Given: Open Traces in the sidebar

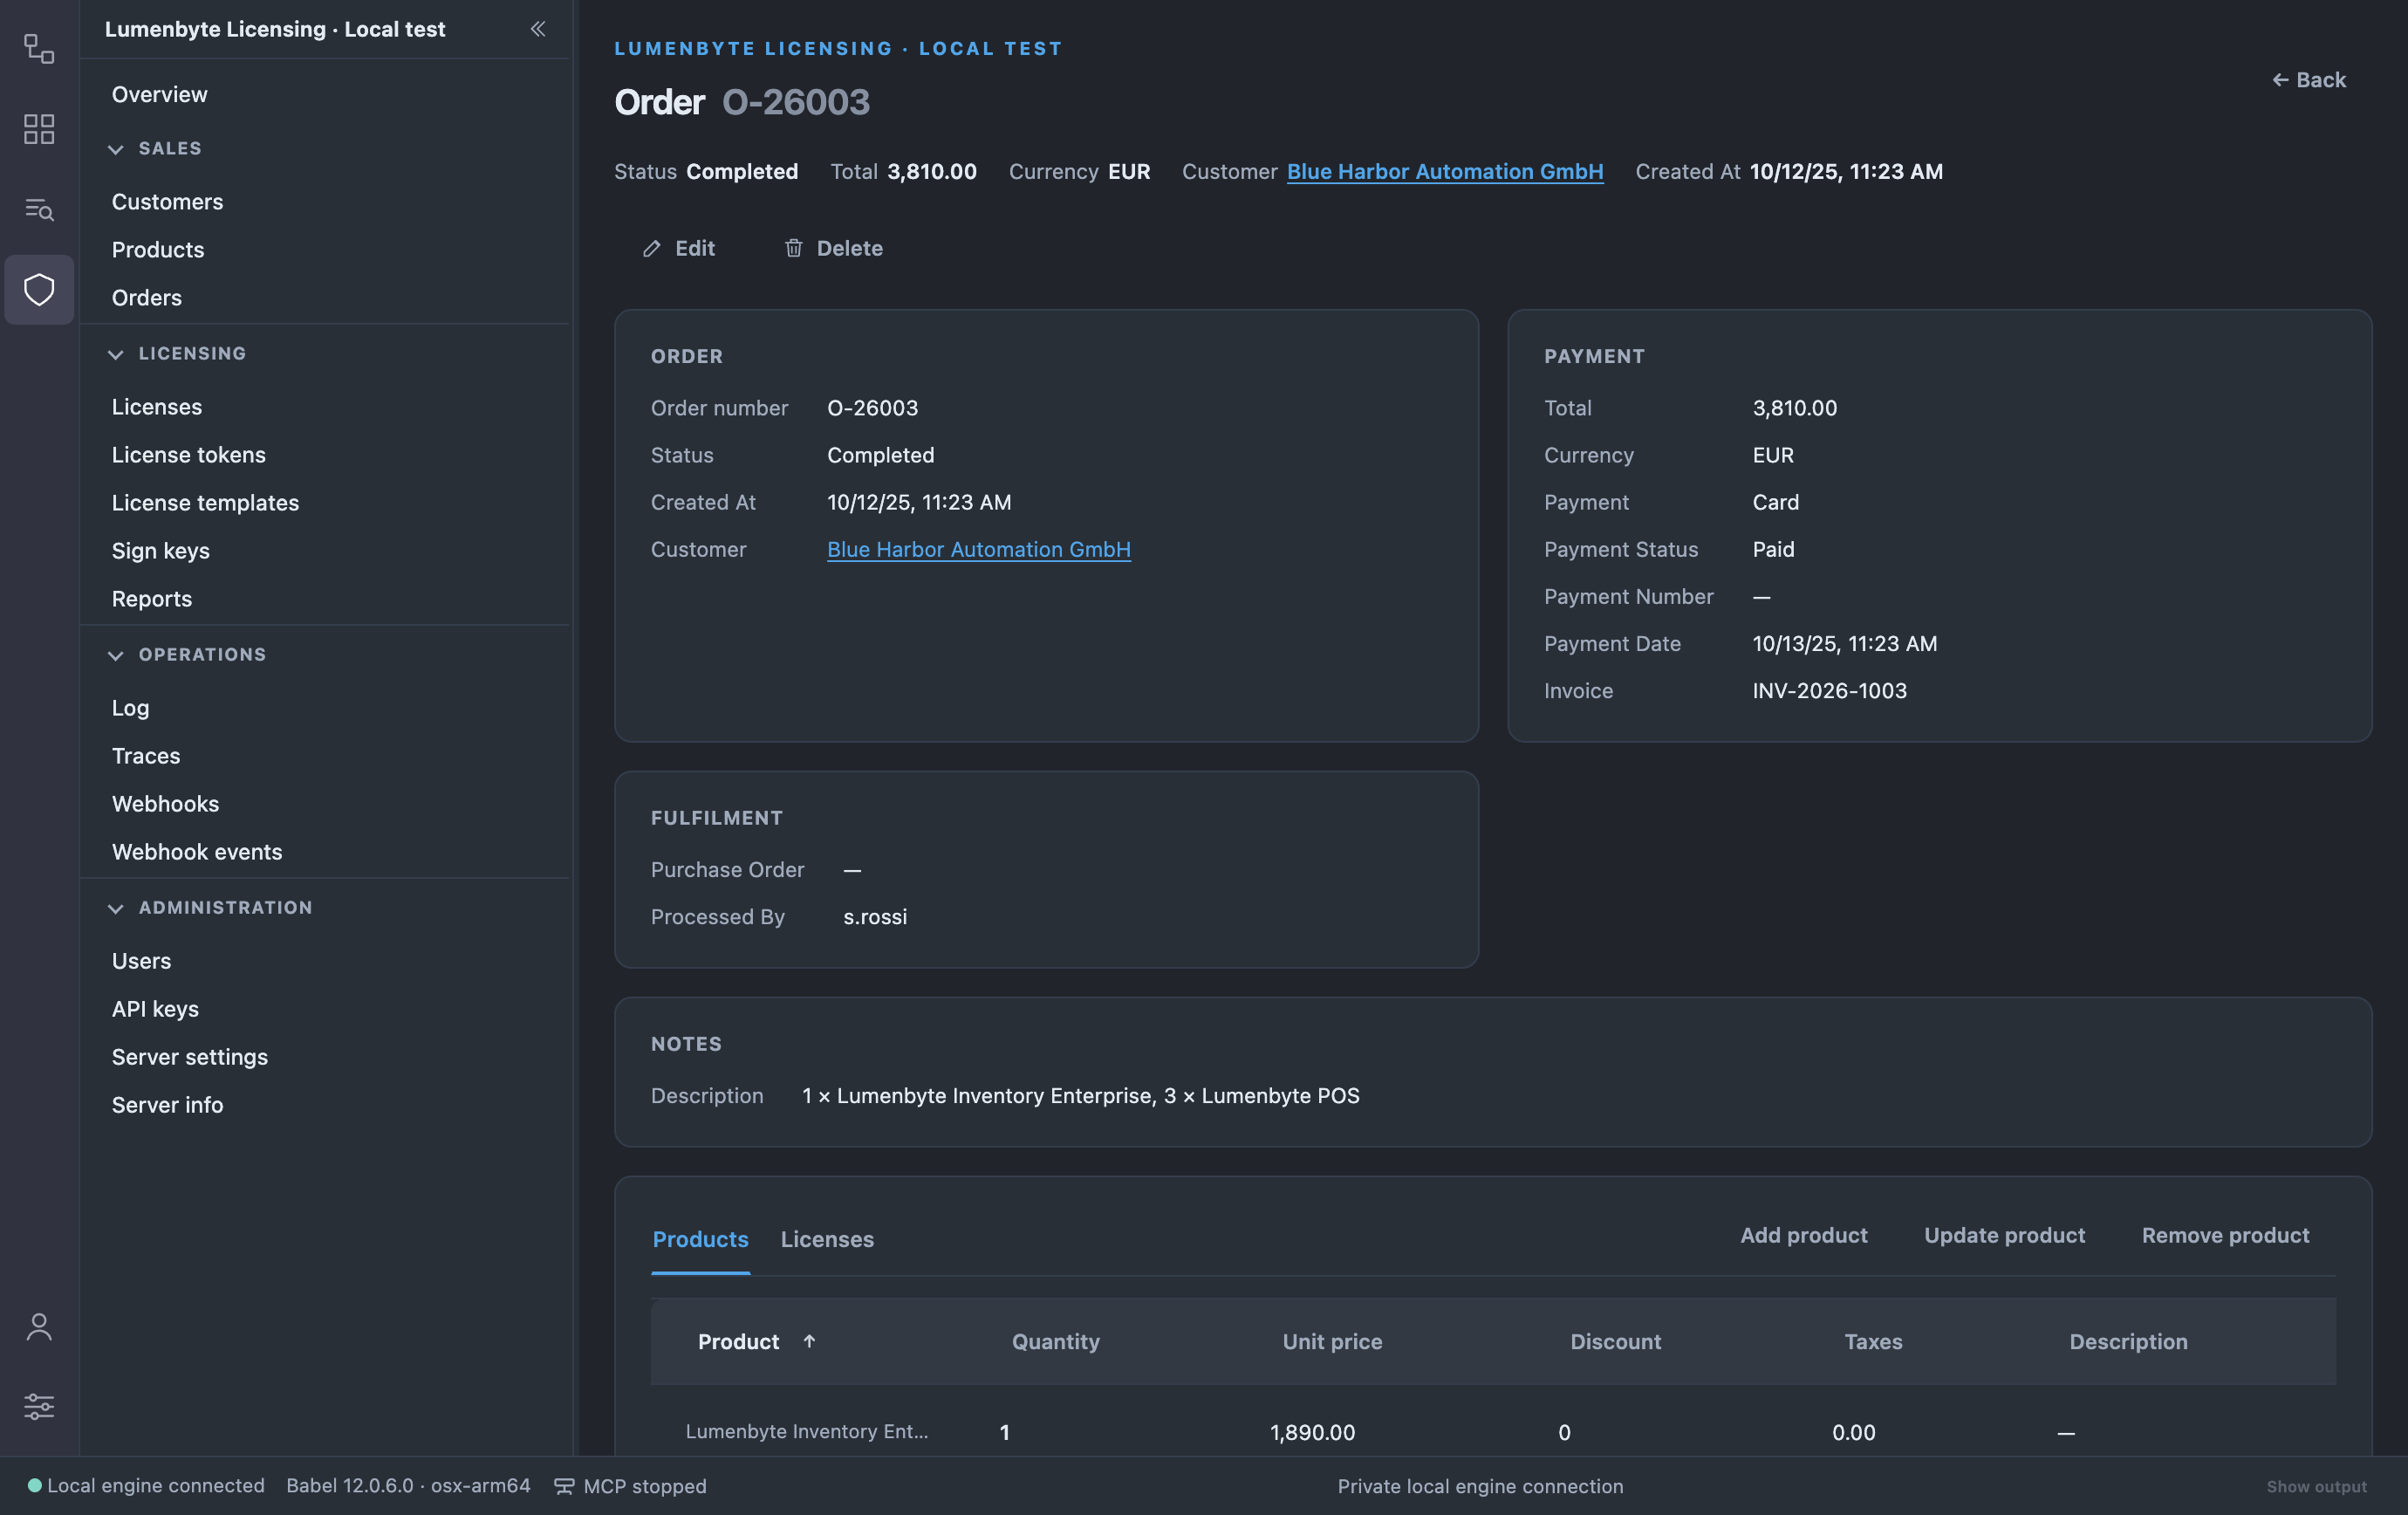Looking at the screenshot, I should [146, 756].
